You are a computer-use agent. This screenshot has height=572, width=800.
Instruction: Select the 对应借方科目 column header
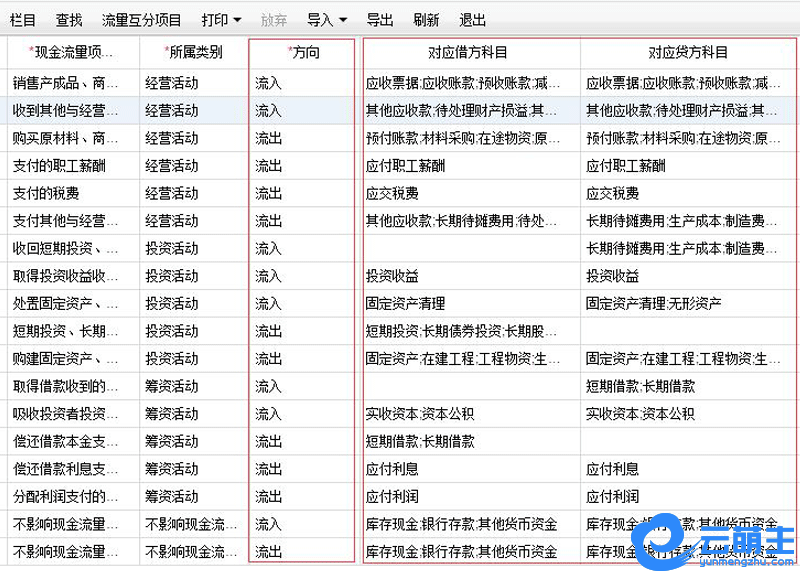coord(471,52)
